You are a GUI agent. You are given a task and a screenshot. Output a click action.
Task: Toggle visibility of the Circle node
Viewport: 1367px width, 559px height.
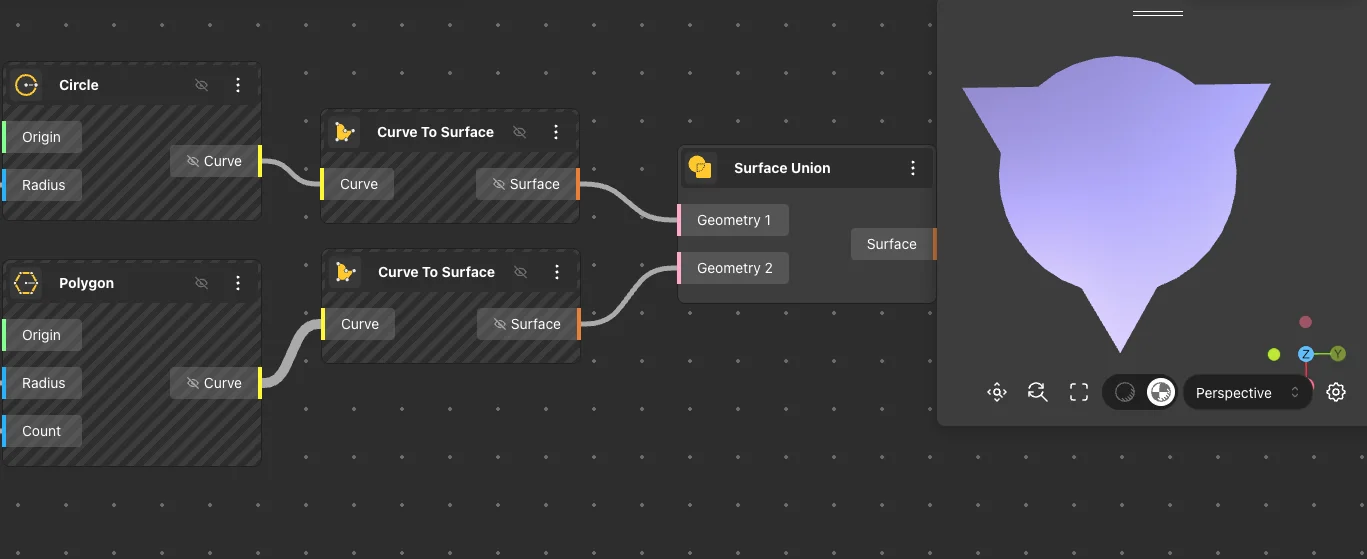pyautogui.click(x=202, y=85)
